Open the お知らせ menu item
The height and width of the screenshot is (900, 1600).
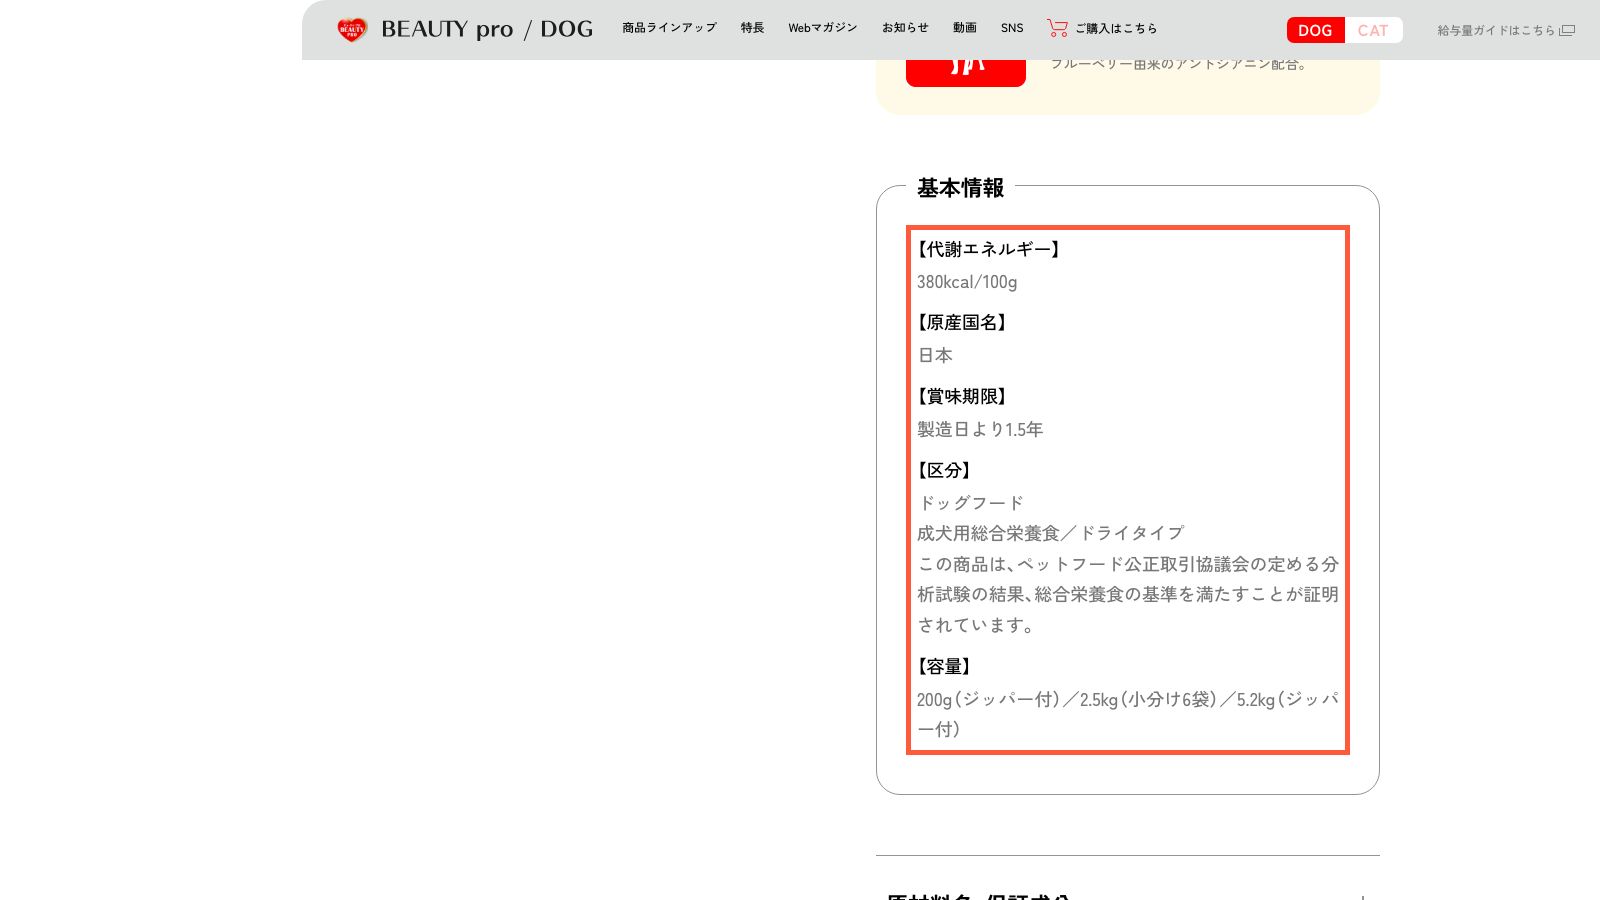click(x=905, y=28)
